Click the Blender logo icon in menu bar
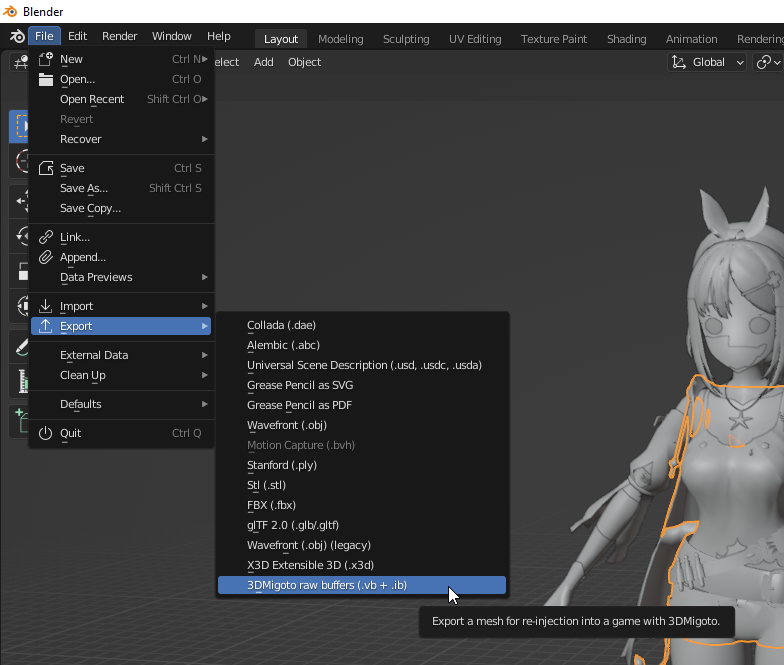Screen dimensions: 784x665 tap(17, 36)
